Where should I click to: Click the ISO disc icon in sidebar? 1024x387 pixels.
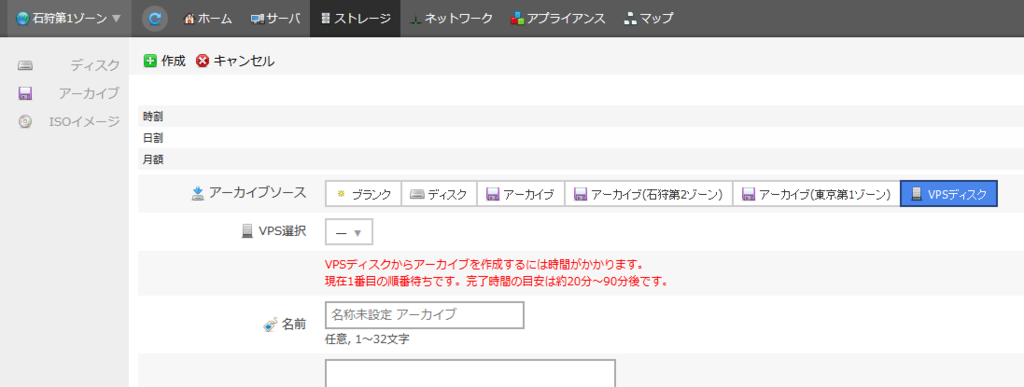pyautogui.click(x=25, y=121)
